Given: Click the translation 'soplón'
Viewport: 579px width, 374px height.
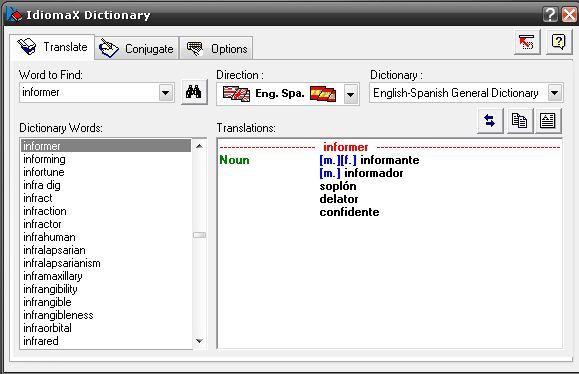Looking at the screenshot, I should [x=338, y=186].
